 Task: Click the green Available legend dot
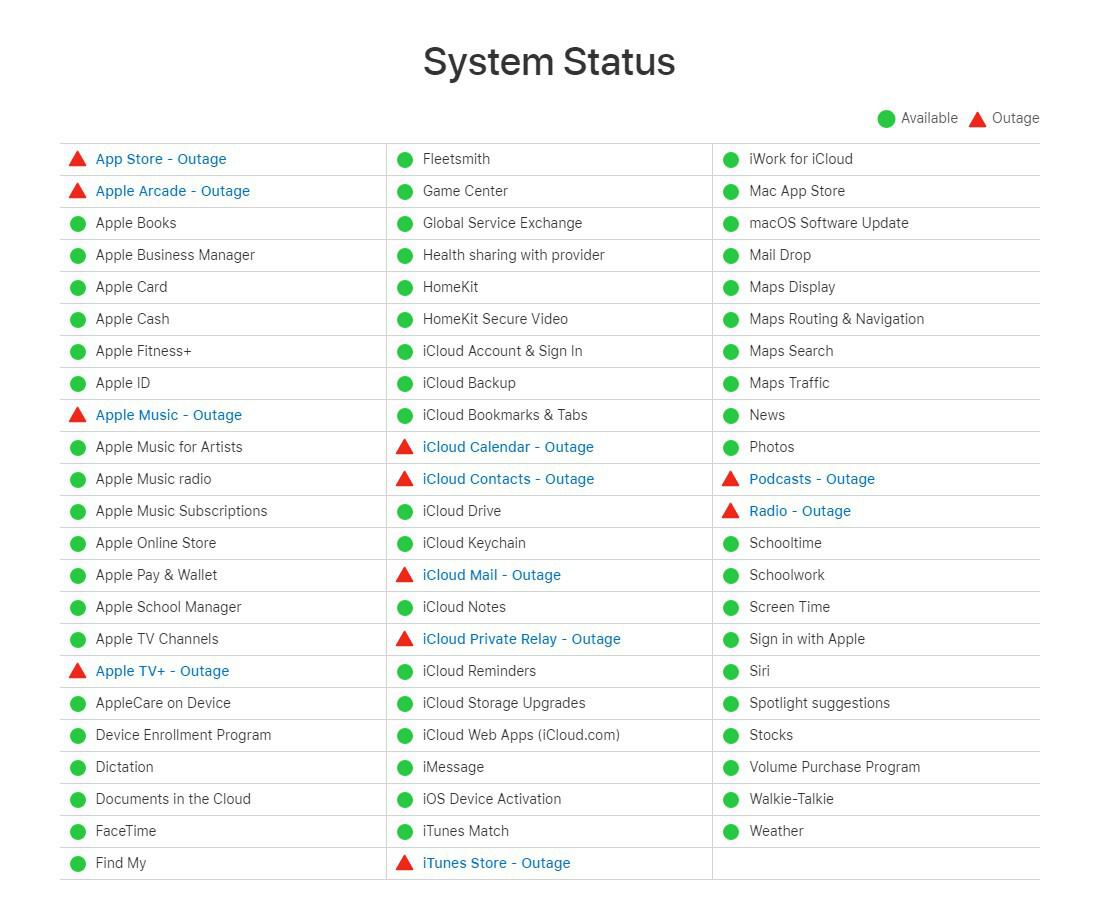(x=886, y=119)
